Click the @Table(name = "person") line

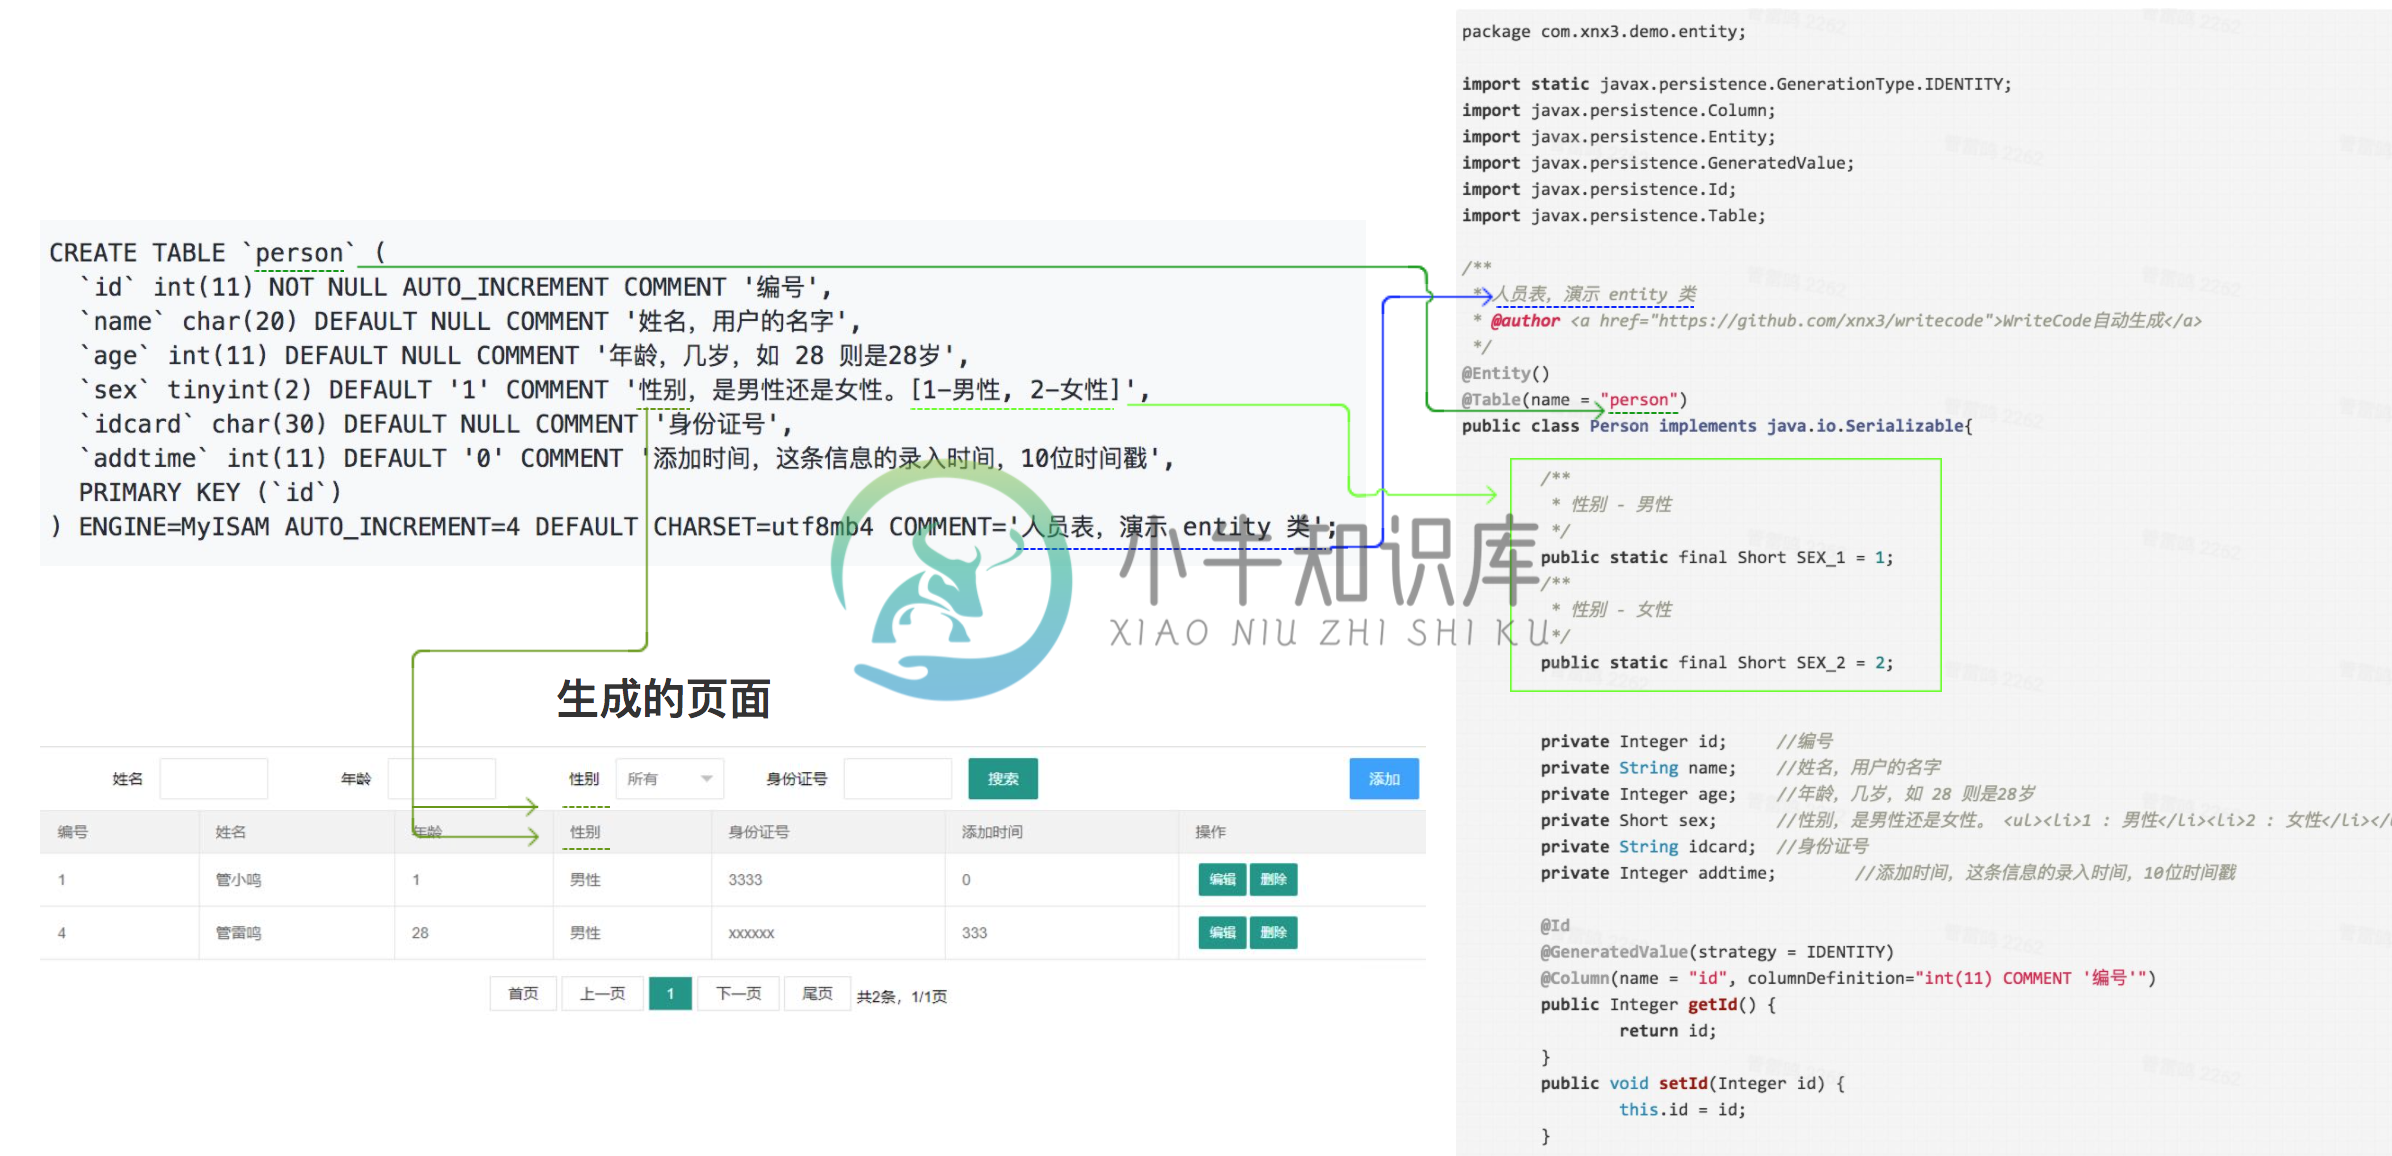click(x=1574, y=399)
